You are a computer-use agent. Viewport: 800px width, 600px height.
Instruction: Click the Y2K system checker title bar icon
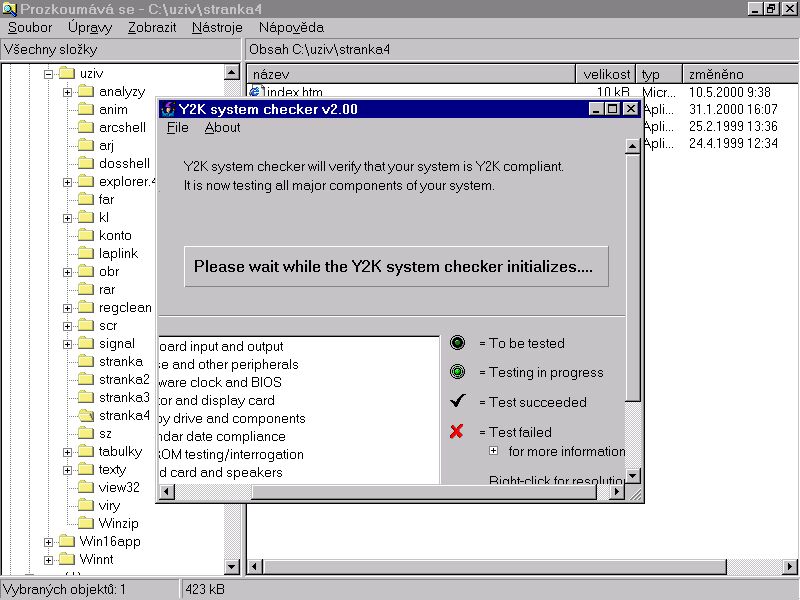click(x=167, y=109)
